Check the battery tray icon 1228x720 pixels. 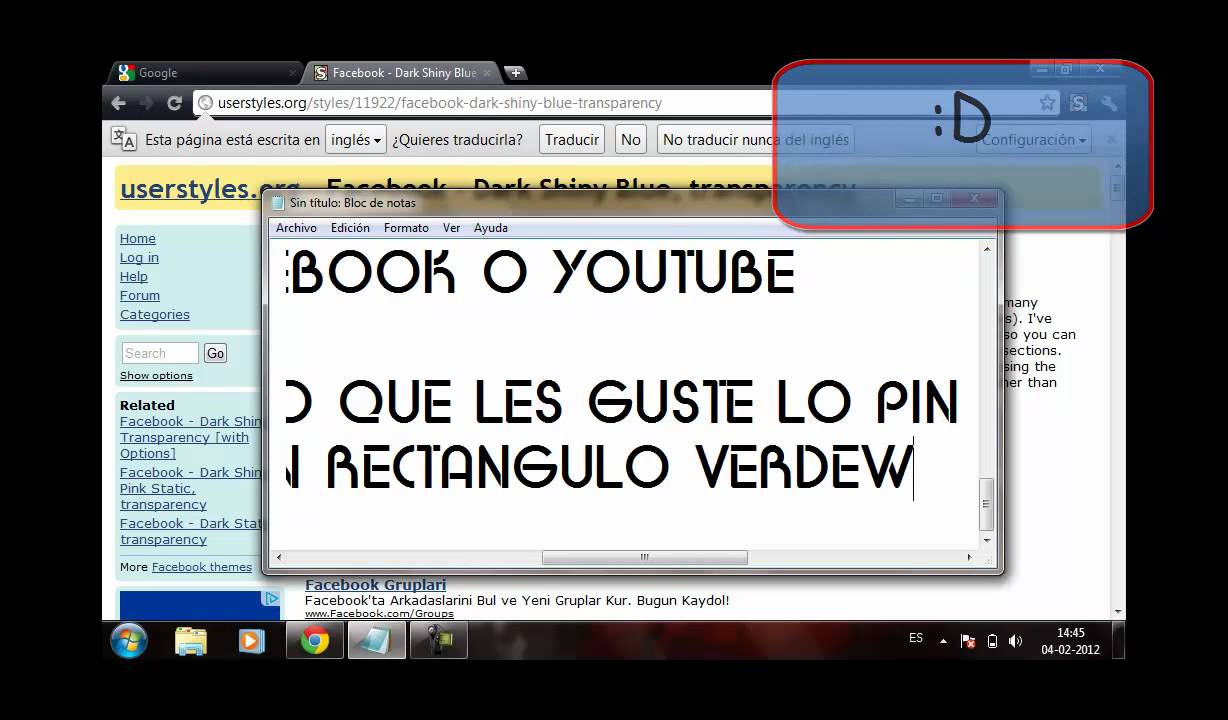pyautogui.click(x=992, y=641)
